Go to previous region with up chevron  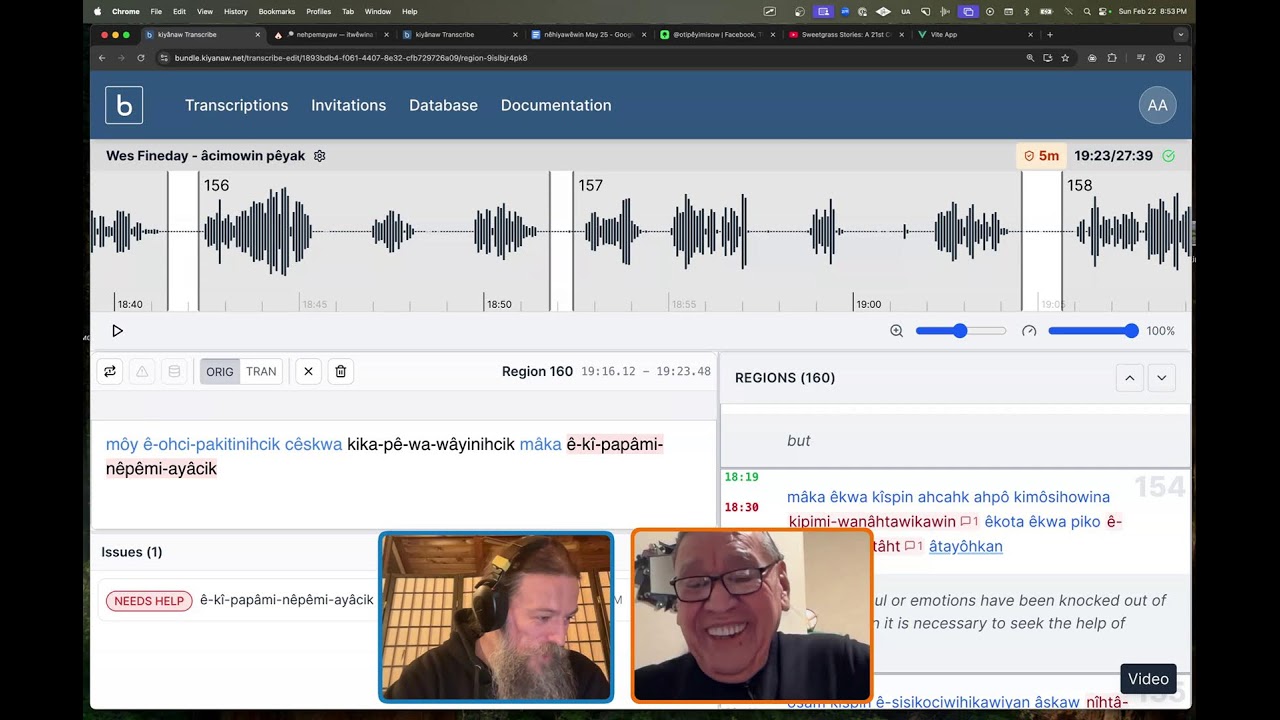[x=1130, y=378]
